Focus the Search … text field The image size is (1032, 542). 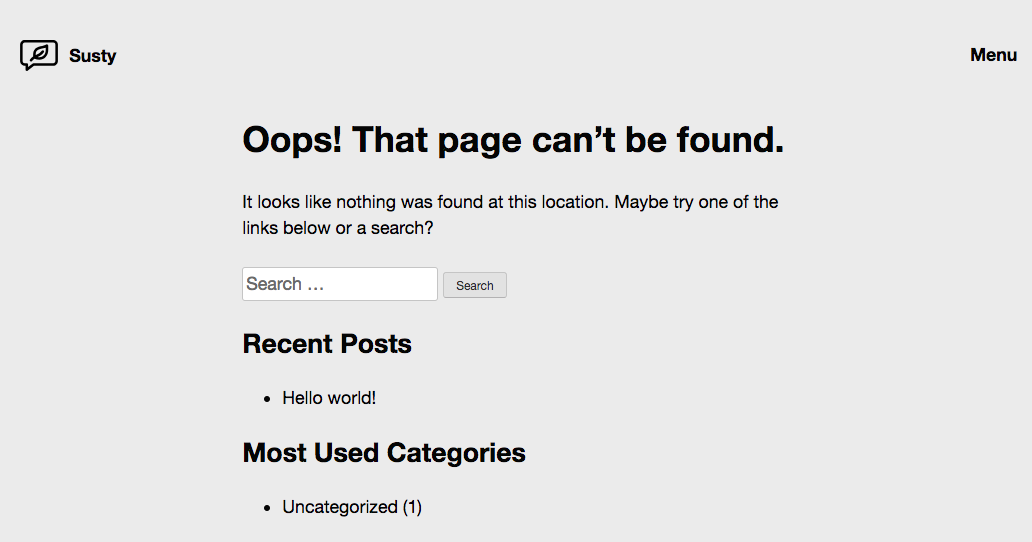point(340,284)
